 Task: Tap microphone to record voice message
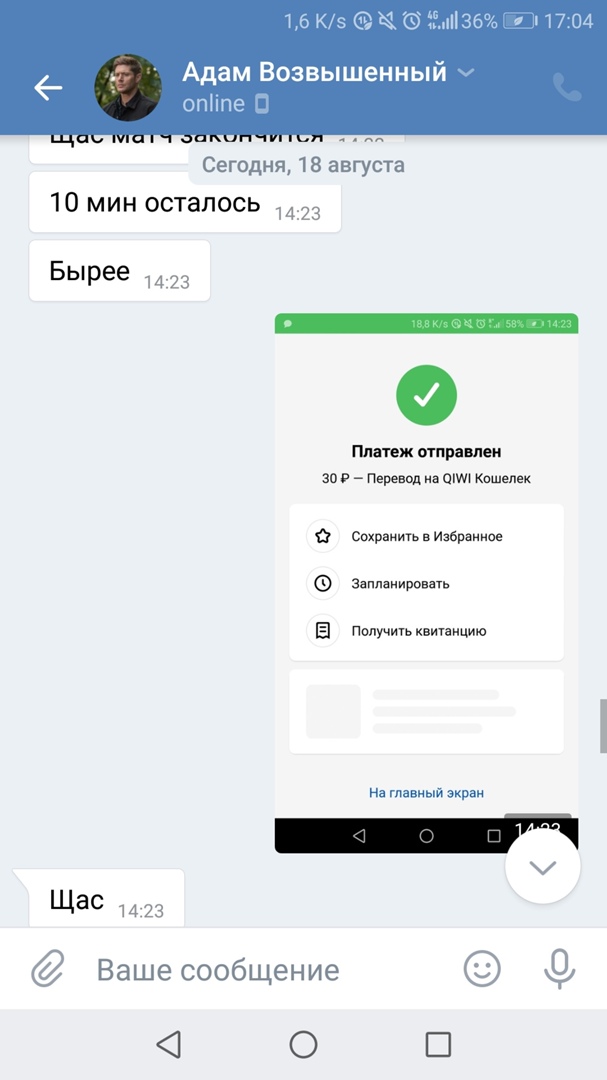pos(558,968)
